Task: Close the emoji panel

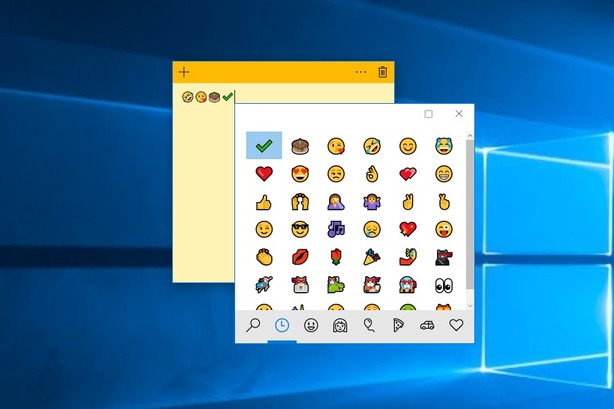Action: click(459, 114)
